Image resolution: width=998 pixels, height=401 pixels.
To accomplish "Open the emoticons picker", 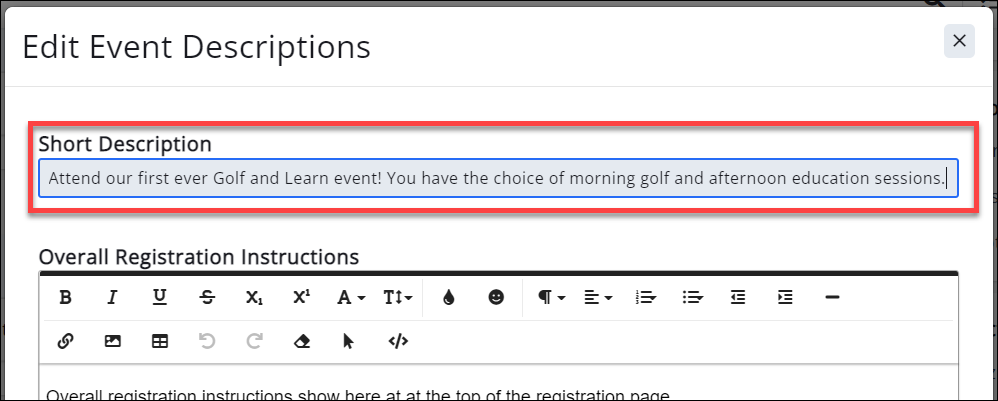I will [x=496, y=297].
